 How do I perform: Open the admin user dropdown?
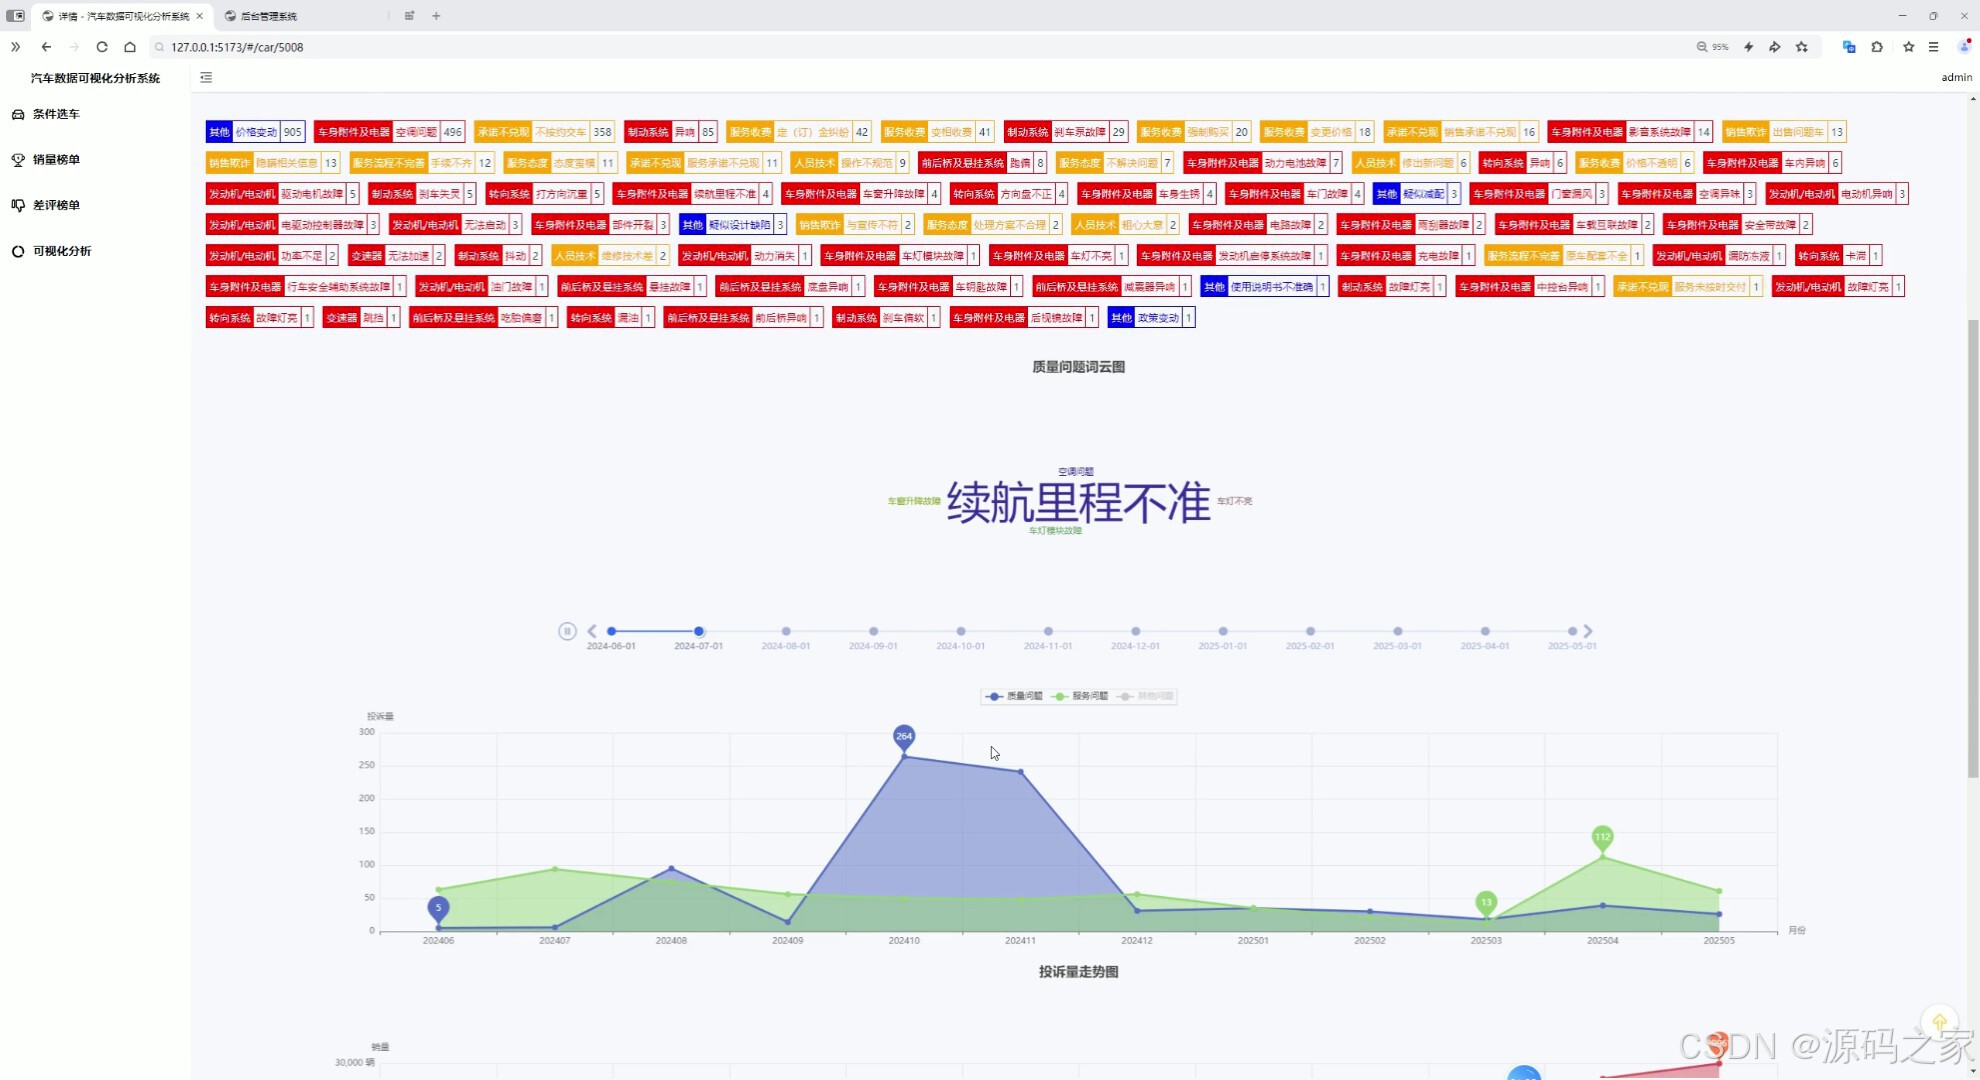1956,78
